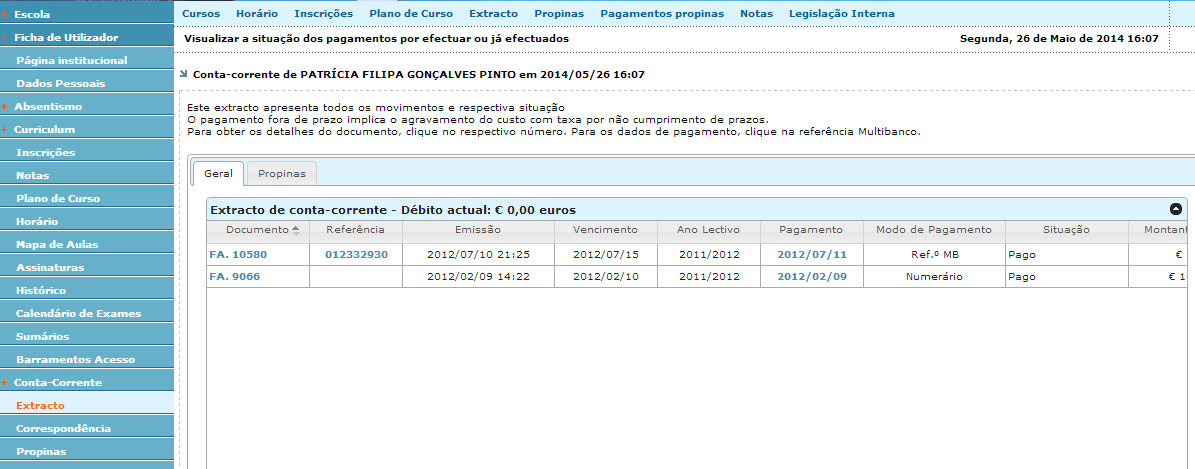
Task: Go to Horário in top navigation
Action: (x=257, y=14)
